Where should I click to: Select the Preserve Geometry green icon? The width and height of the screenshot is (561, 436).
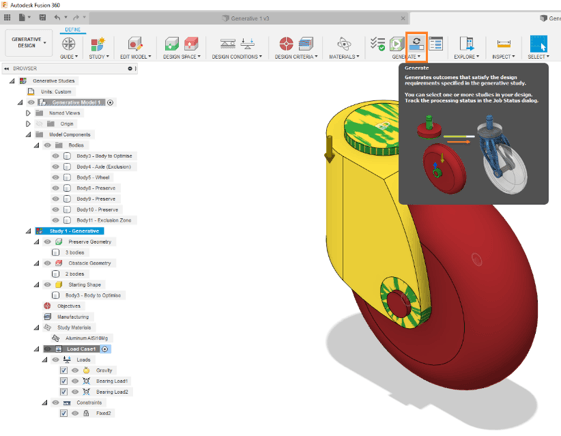coord(172,44)
